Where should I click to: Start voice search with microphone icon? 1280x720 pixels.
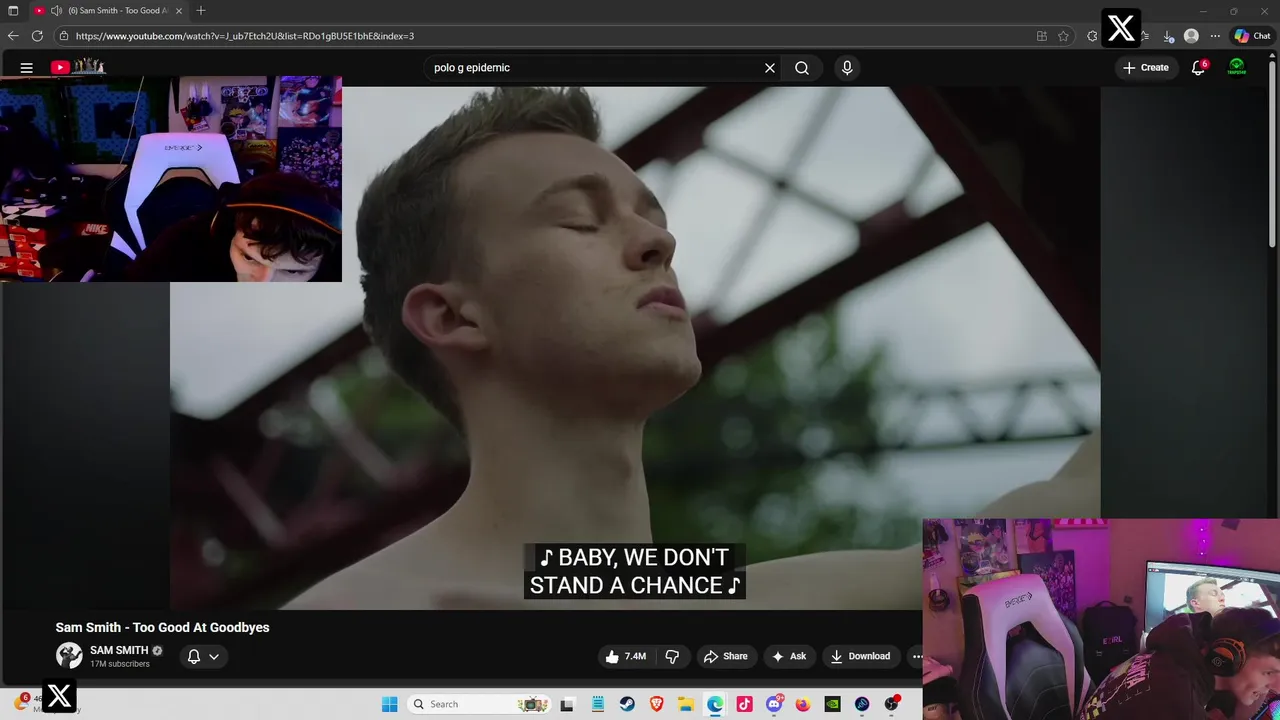coord(847,68)
